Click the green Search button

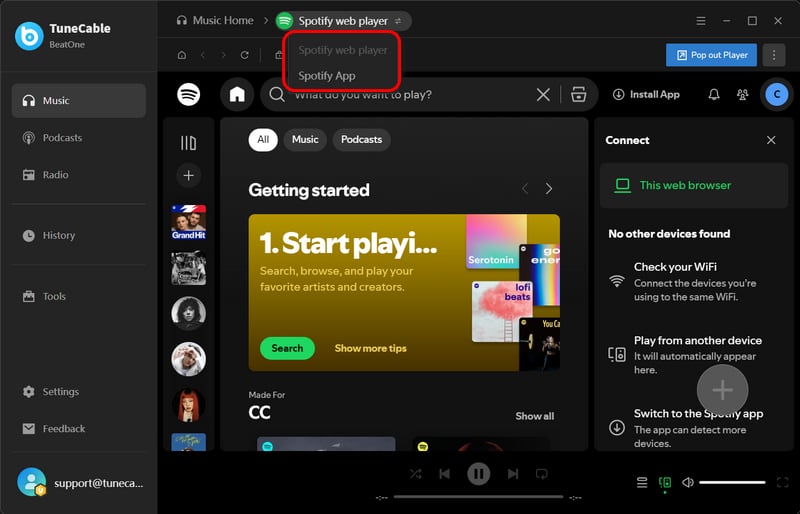[287, 348]
